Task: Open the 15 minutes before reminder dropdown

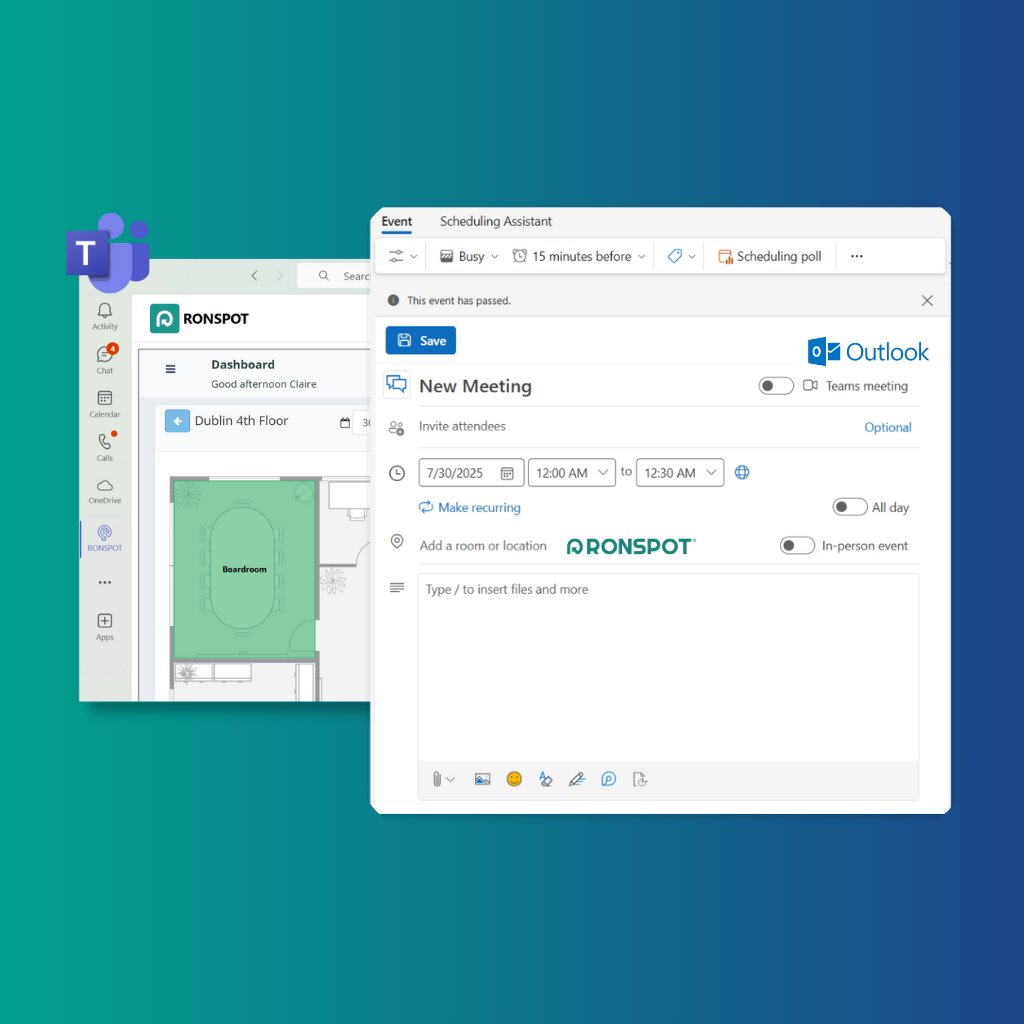Action: (579, 256)
